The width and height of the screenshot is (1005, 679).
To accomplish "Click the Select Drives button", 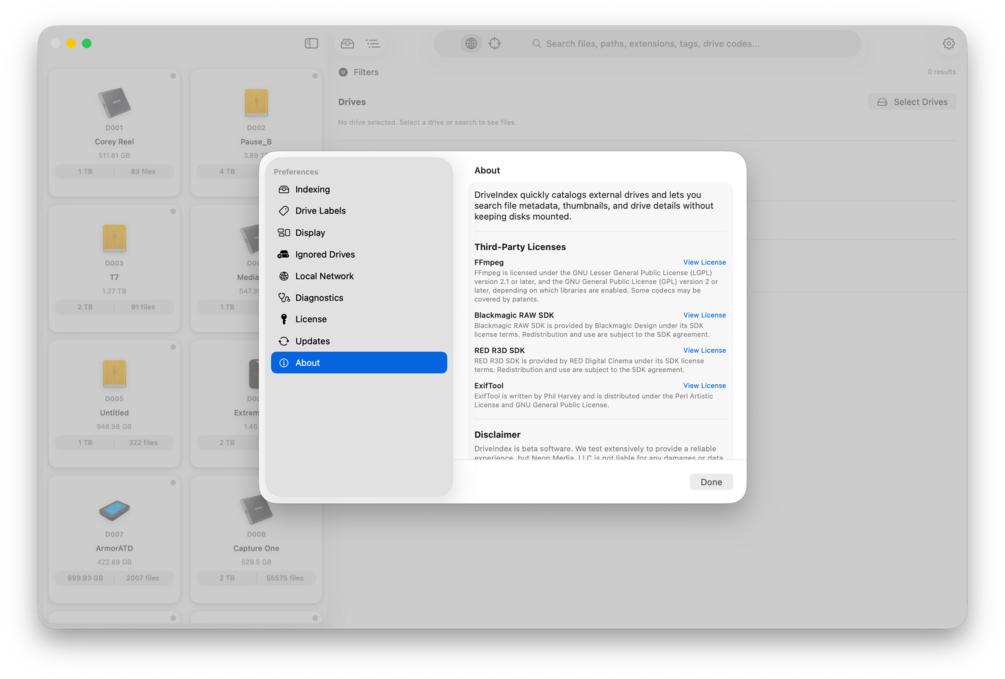I will 912,102.
